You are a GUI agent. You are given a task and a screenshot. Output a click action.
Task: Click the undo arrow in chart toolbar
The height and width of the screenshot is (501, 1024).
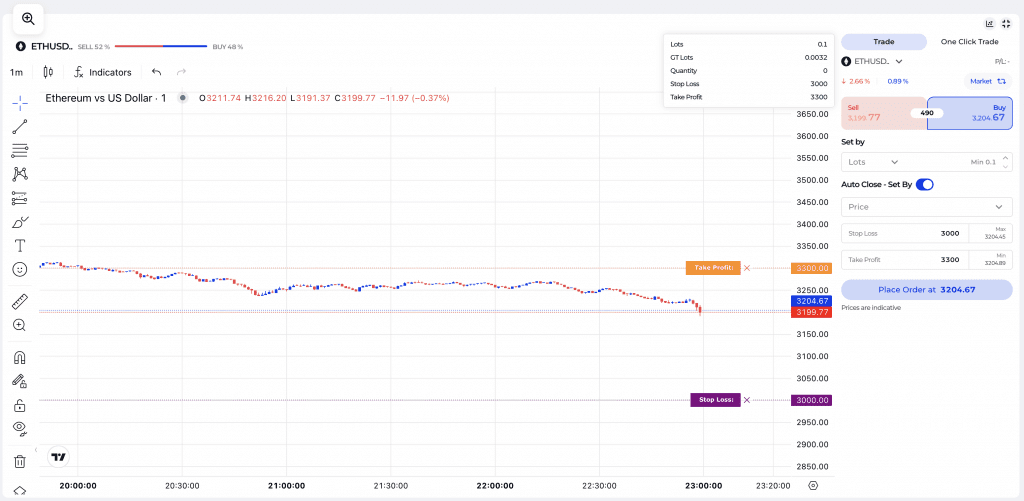coord(156,72)
